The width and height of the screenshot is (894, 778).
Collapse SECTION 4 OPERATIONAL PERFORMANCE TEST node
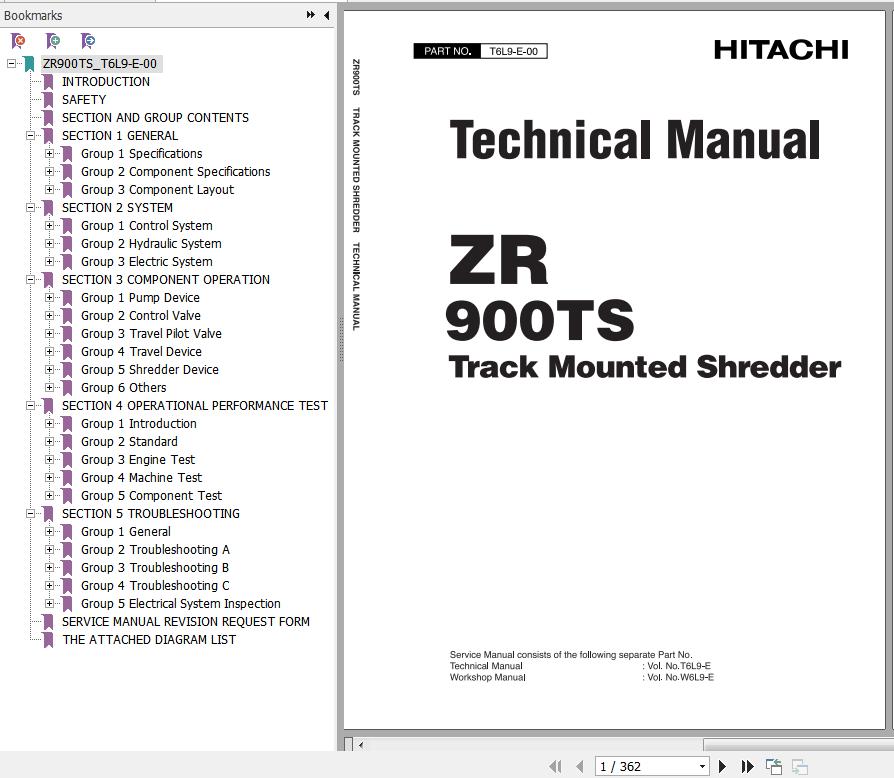pyautogui.click(x=30, y=405)
